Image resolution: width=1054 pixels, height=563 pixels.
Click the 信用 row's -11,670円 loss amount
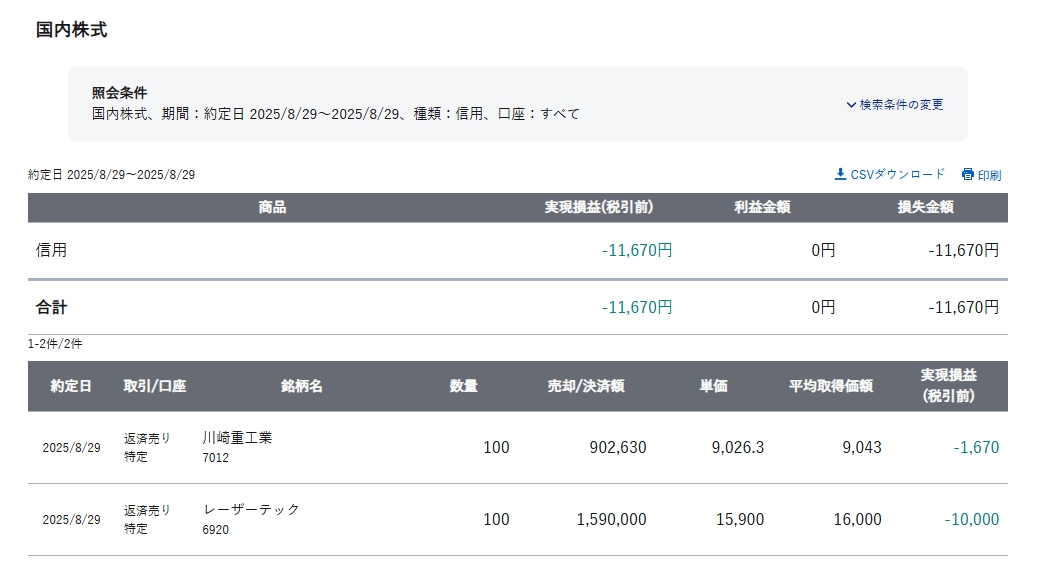click(x=964, y=250)
